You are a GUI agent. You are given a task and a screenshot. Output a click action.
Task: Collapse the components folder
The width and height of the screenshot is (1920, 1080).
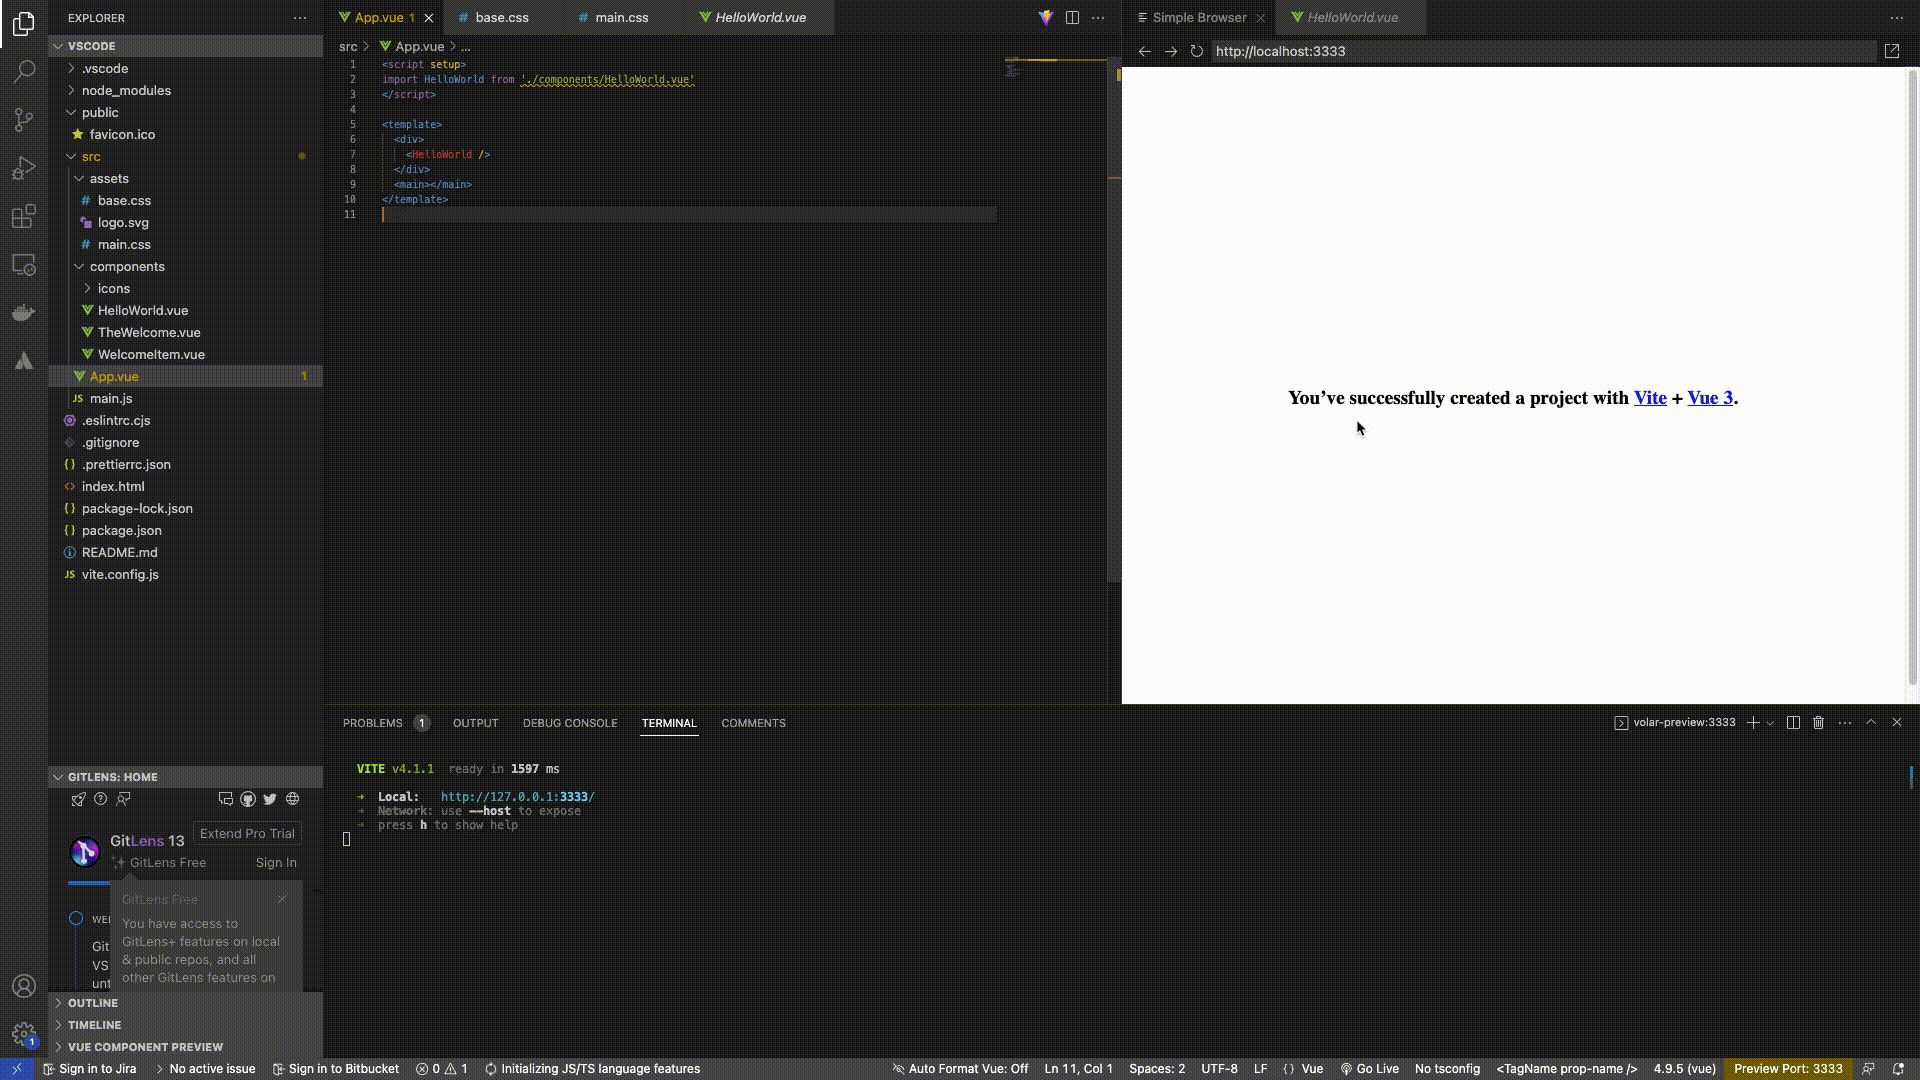click(127, 266)
